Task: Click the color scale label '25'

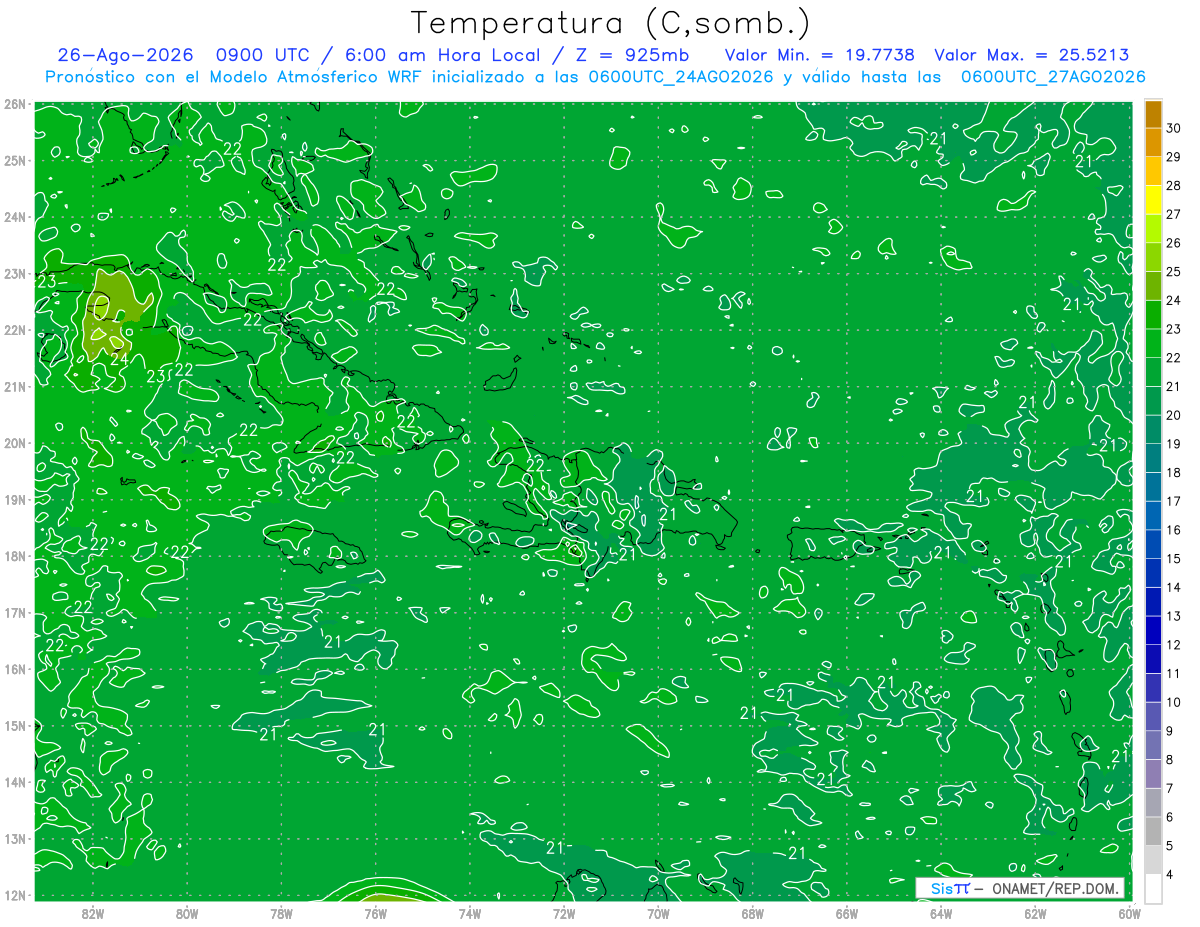Action: pos(1174,272)
